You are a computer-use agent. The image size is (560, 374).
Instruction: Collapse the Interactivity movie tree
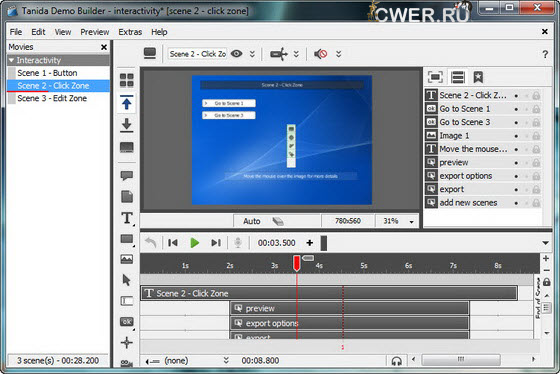click(11, 60)
